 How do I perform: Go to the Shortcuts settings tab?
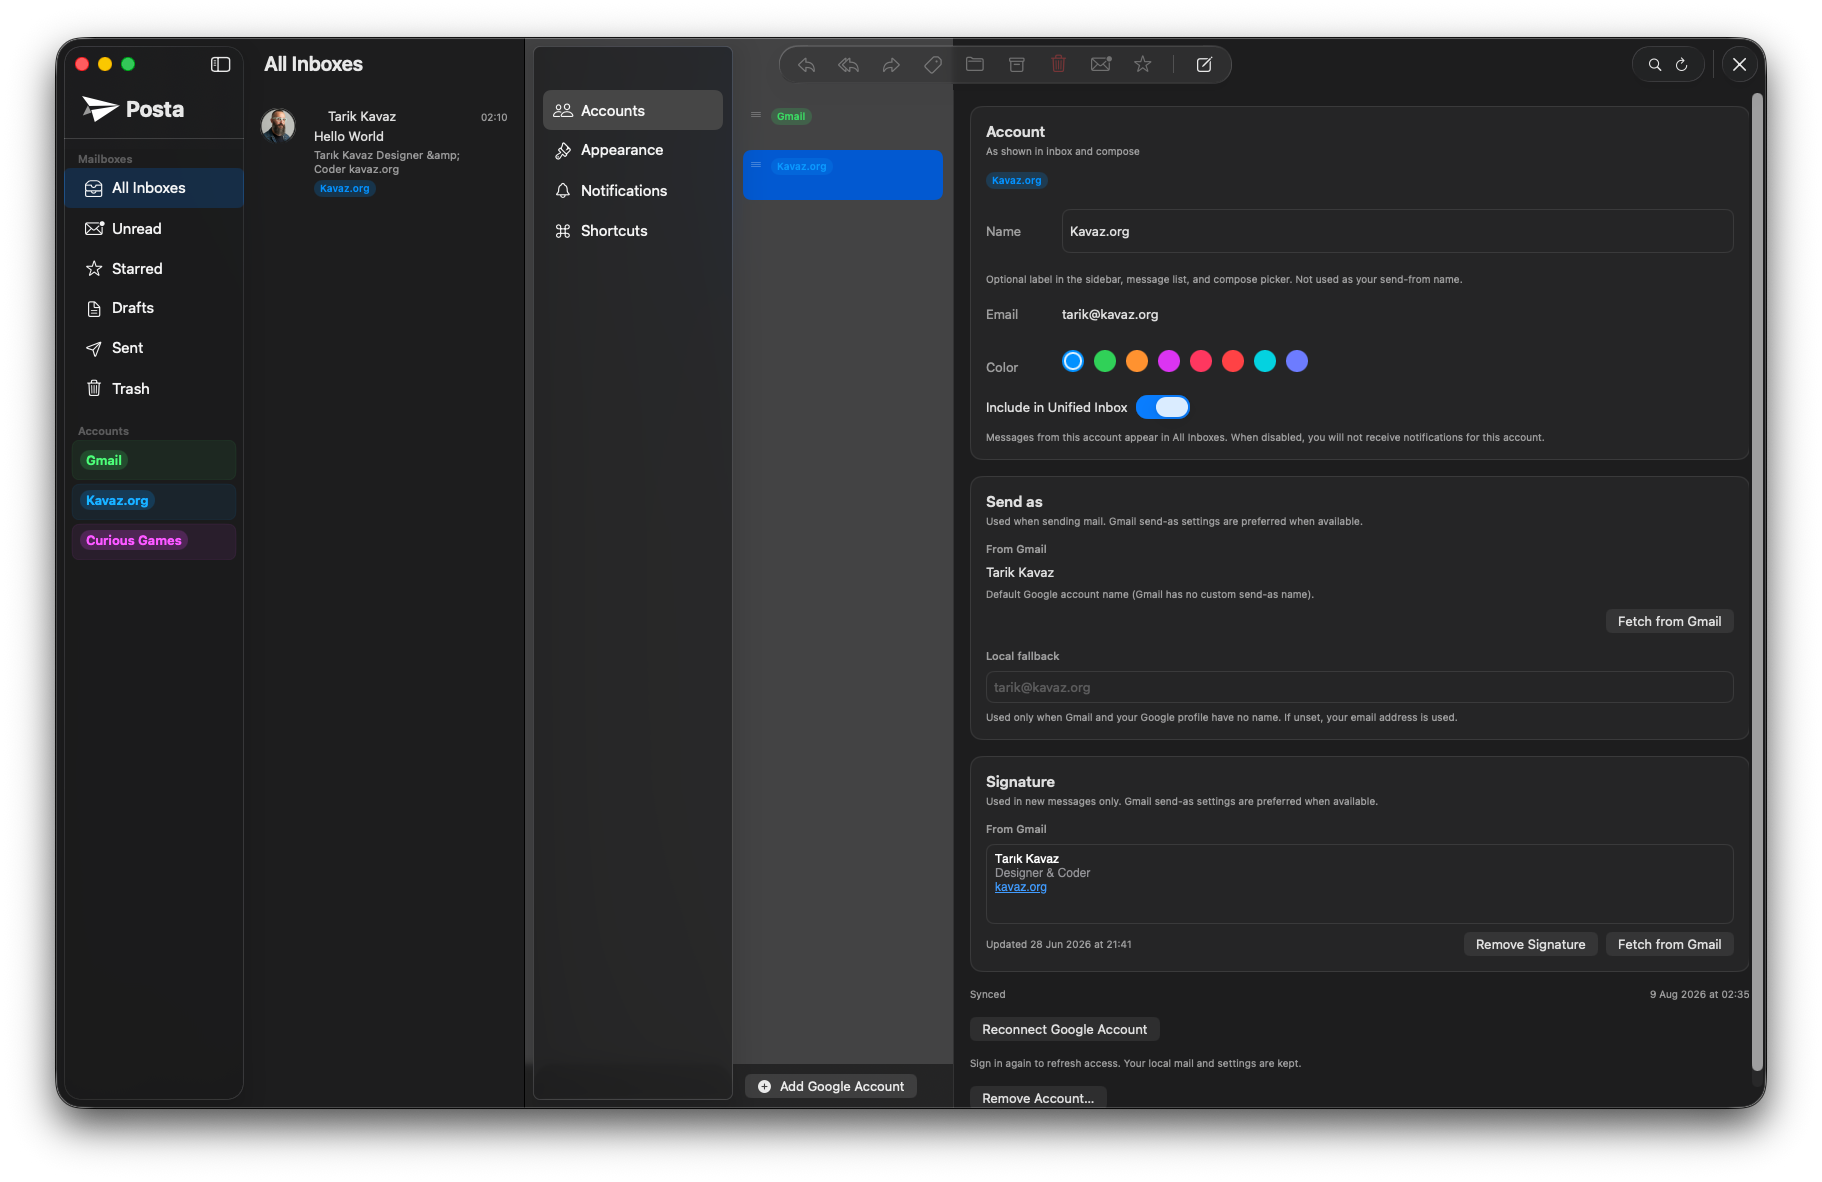tap(633, 231)
